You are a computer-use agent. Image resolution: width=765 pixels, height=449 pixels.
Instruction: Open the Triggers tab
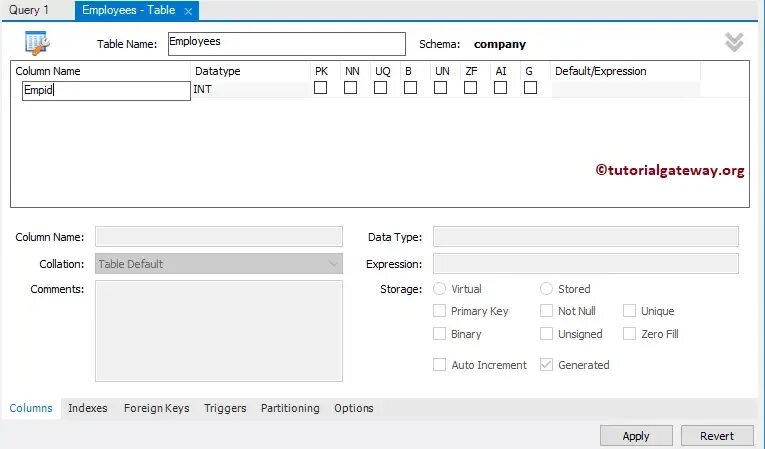coord(225,408)
